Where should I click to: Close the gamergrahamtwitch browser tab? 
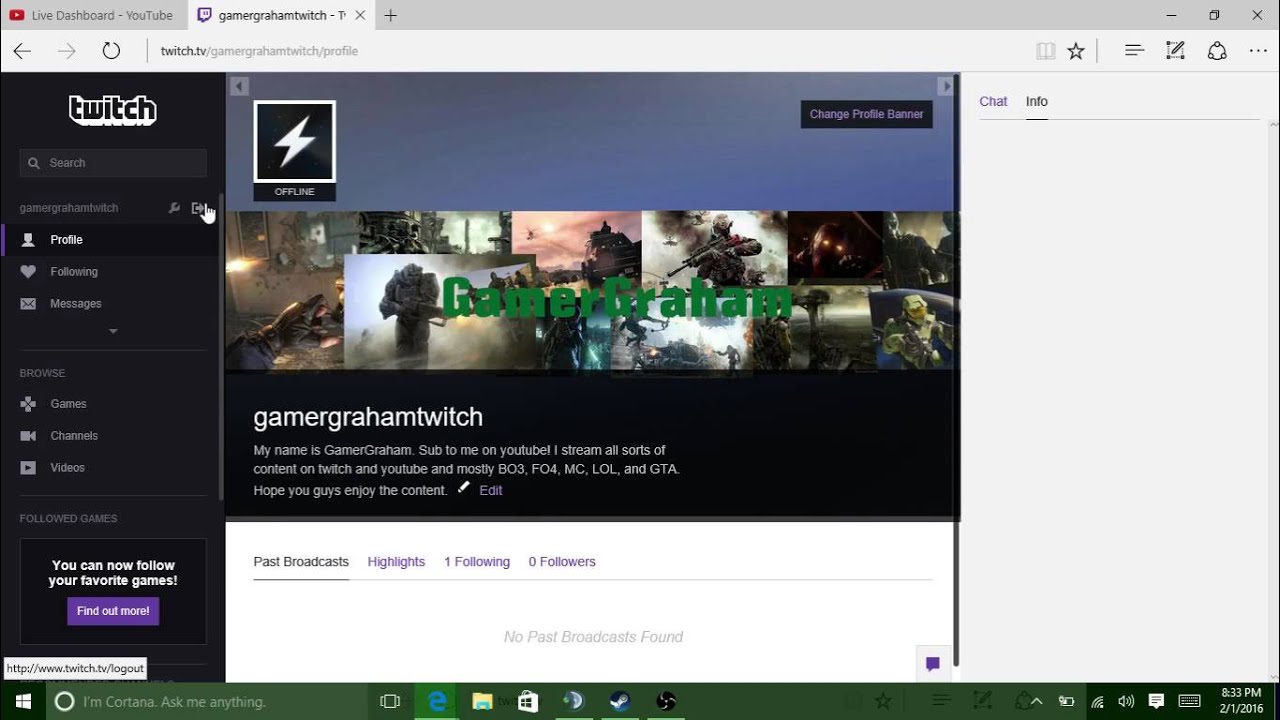point(361,15)
